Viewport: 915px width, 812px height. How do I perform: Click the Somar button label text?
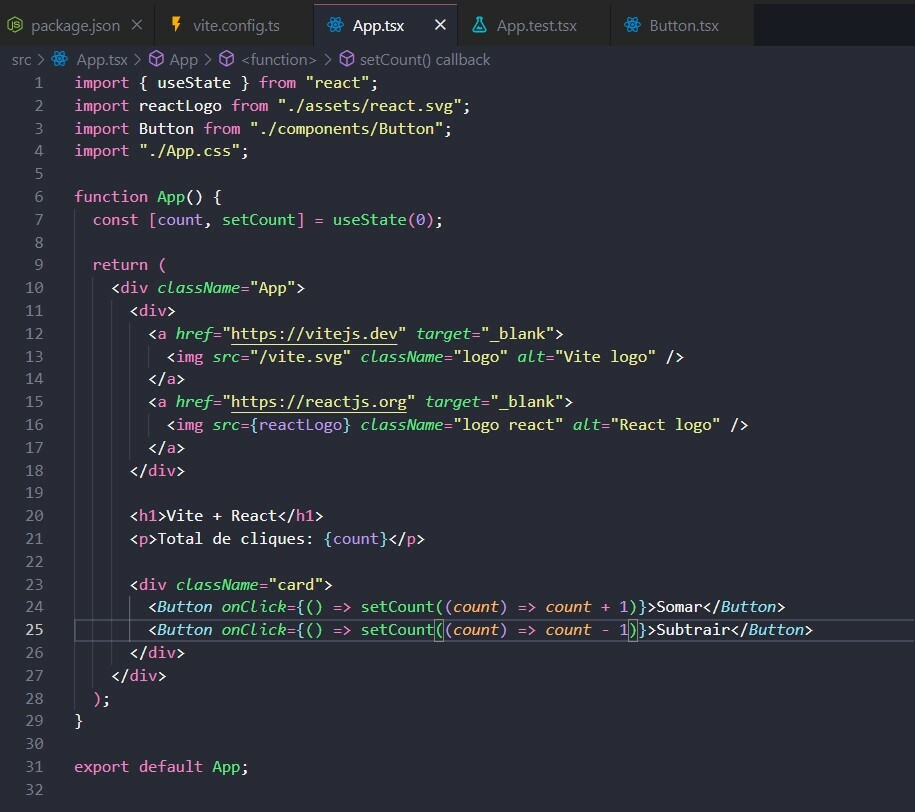[679, 607]
